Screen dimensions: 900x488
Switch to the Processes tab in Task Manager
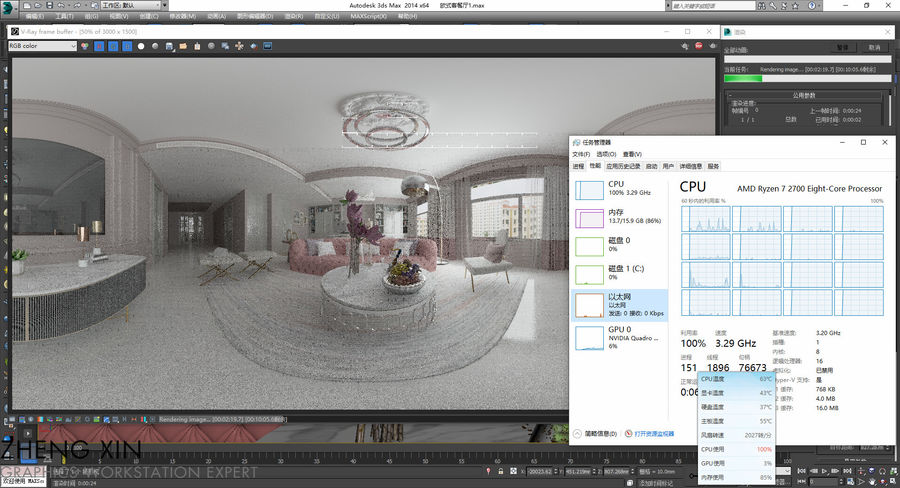[578, 166]
